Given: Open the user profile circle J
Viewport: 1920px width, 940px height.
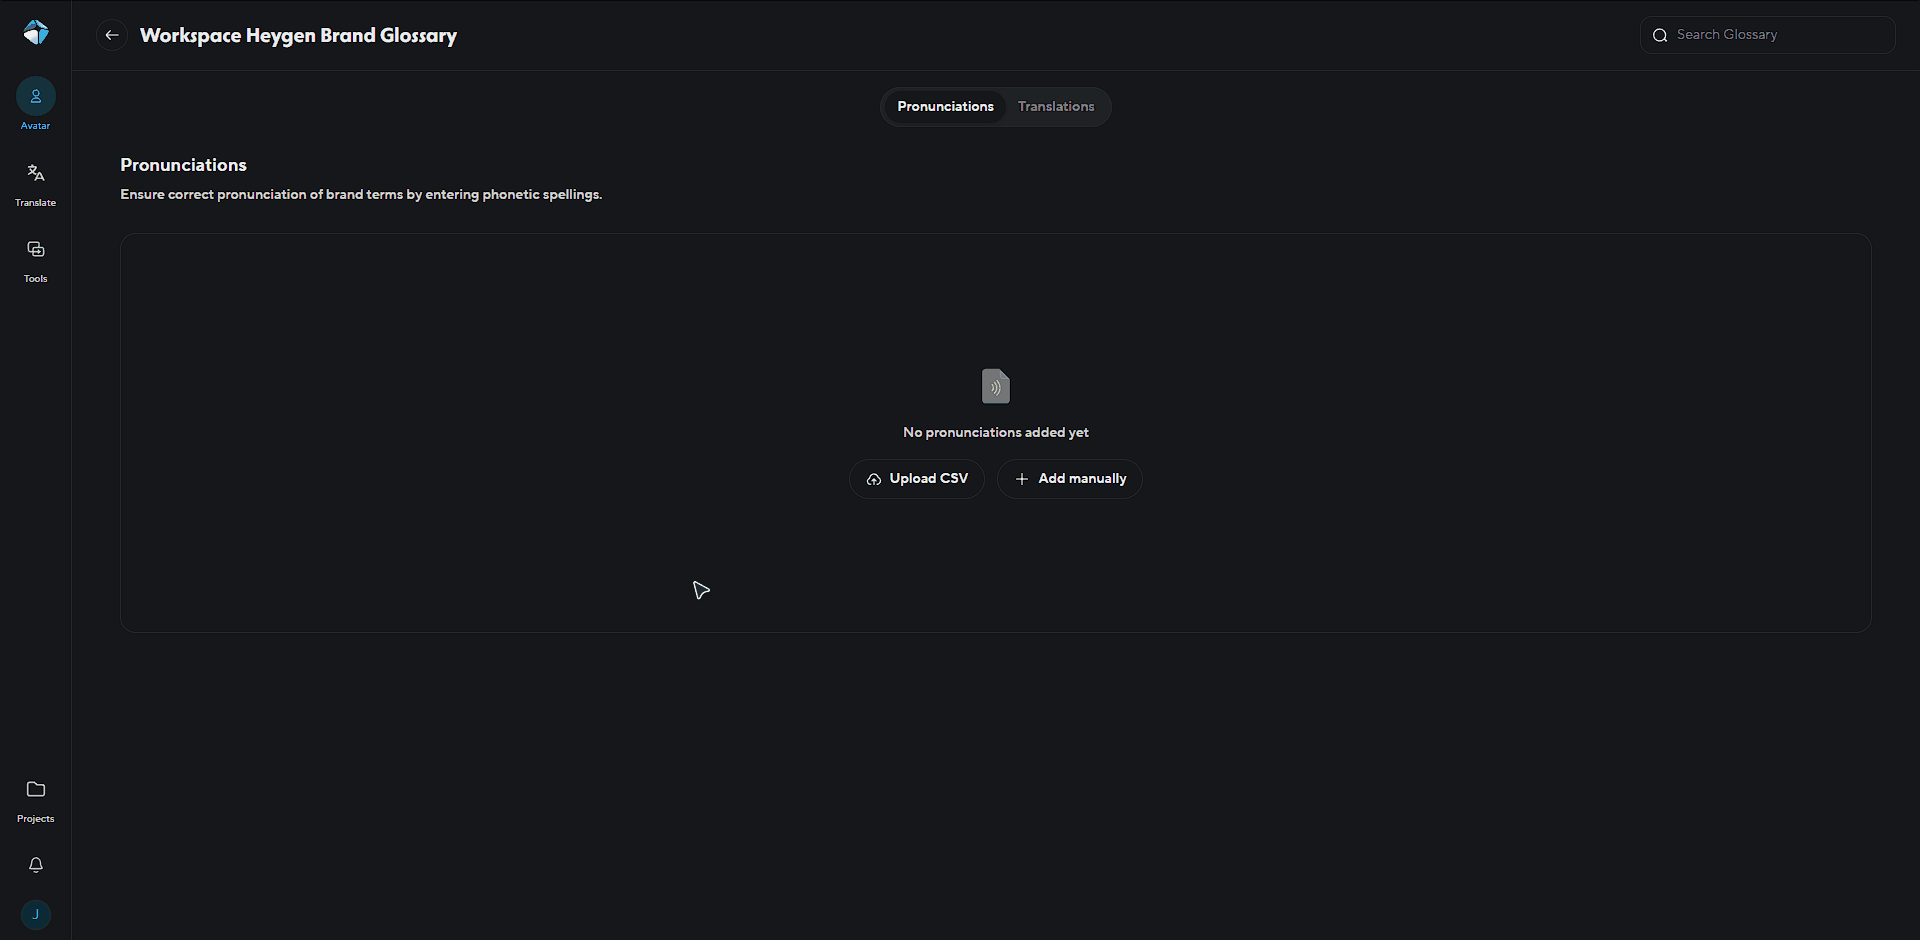Looking at the screenshot, I should click(36, 915).
